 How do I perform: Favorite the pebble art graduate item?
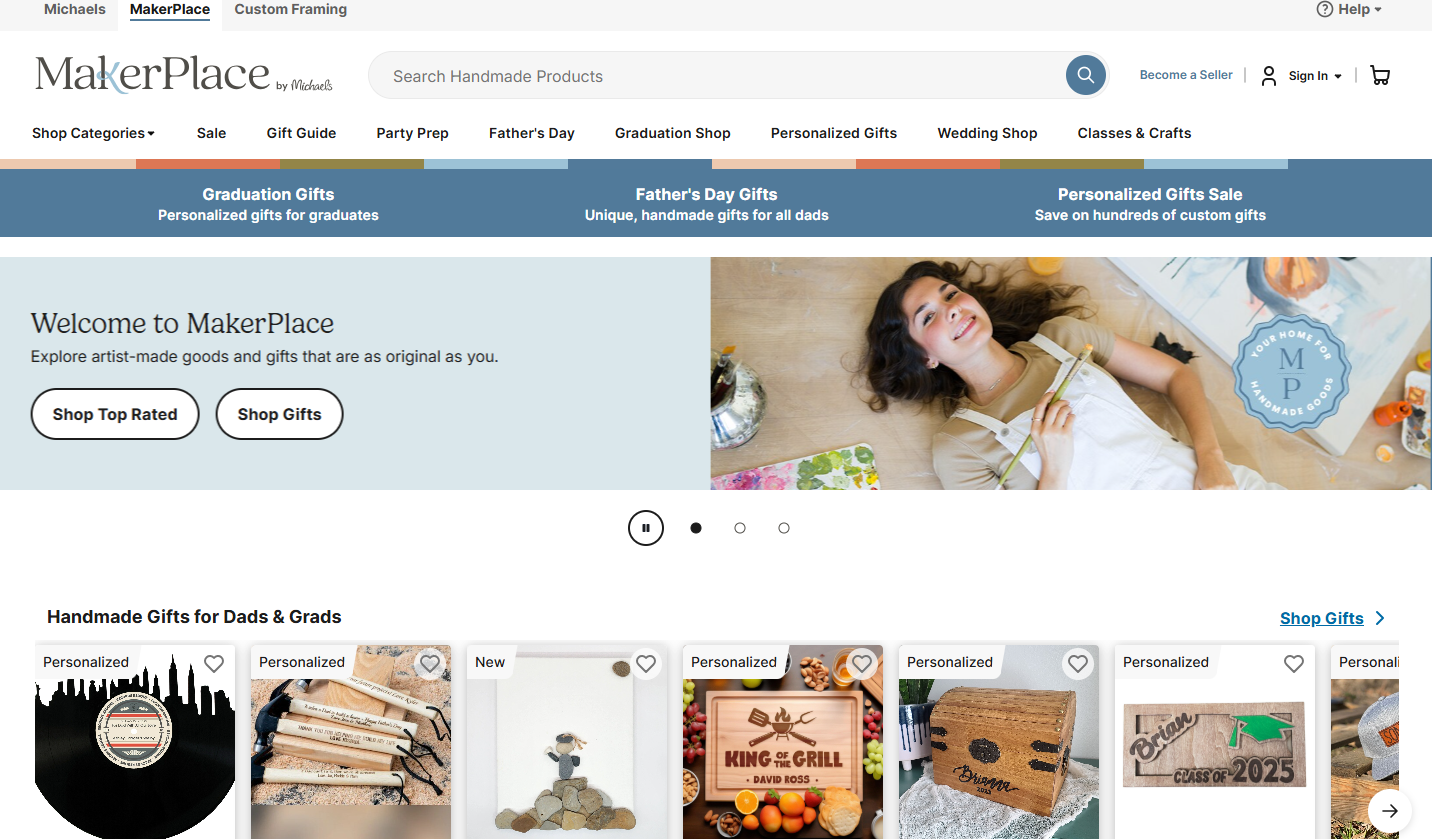tap(646, 664)
